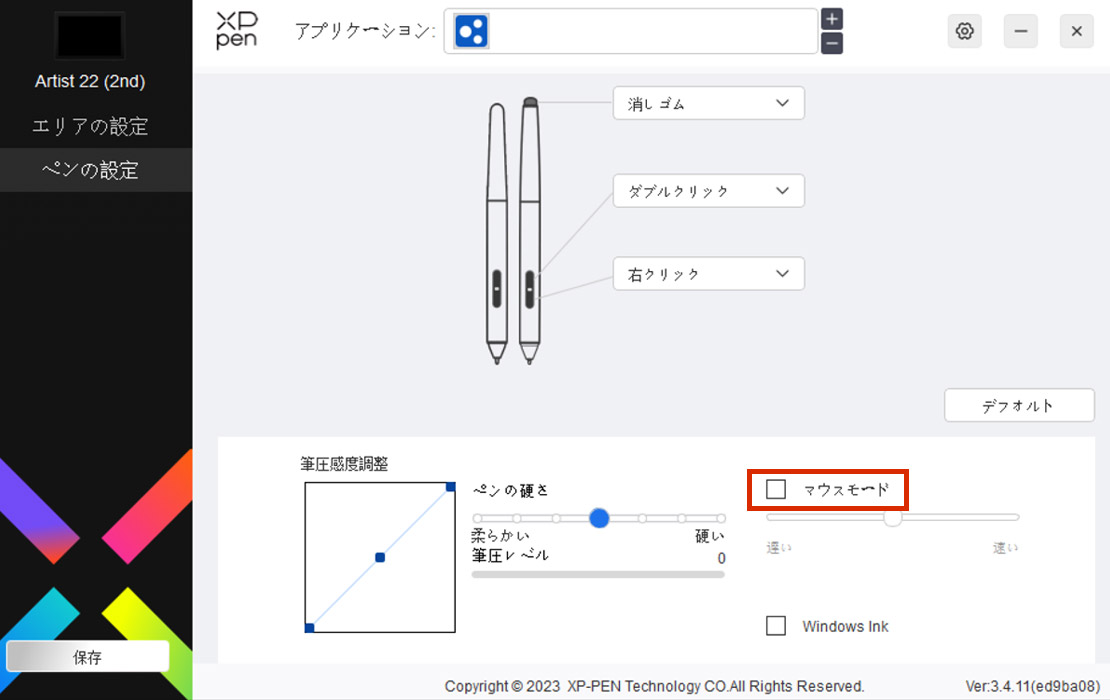The height and width of the screenshot is (700, 1110).
Task: Open the 消しゴム dropdown
Action: tap(709, 103)
